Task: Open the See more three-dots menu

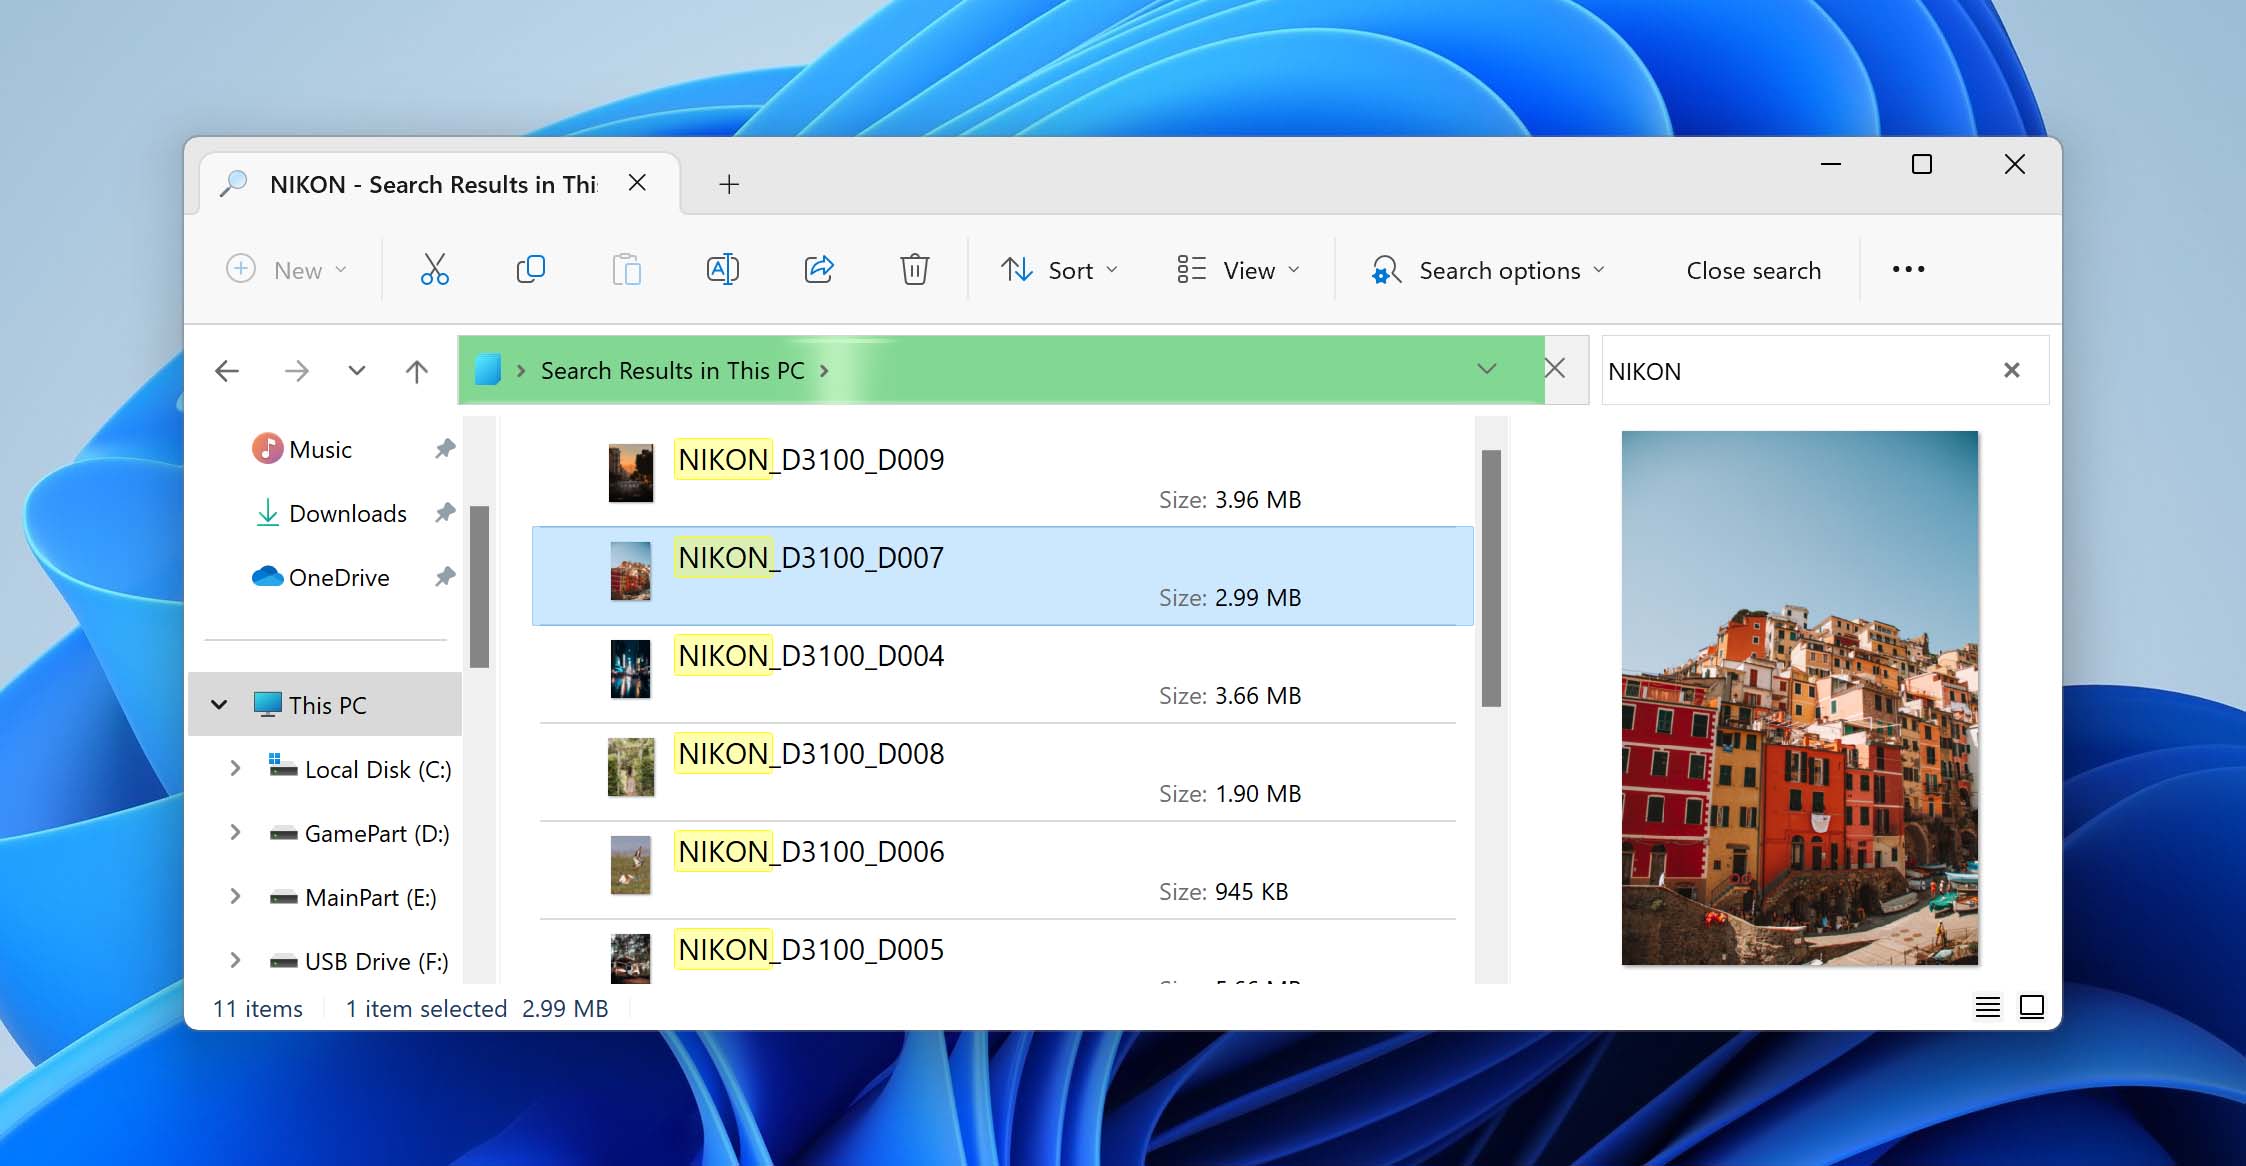Action: [x=1908, y=270]
